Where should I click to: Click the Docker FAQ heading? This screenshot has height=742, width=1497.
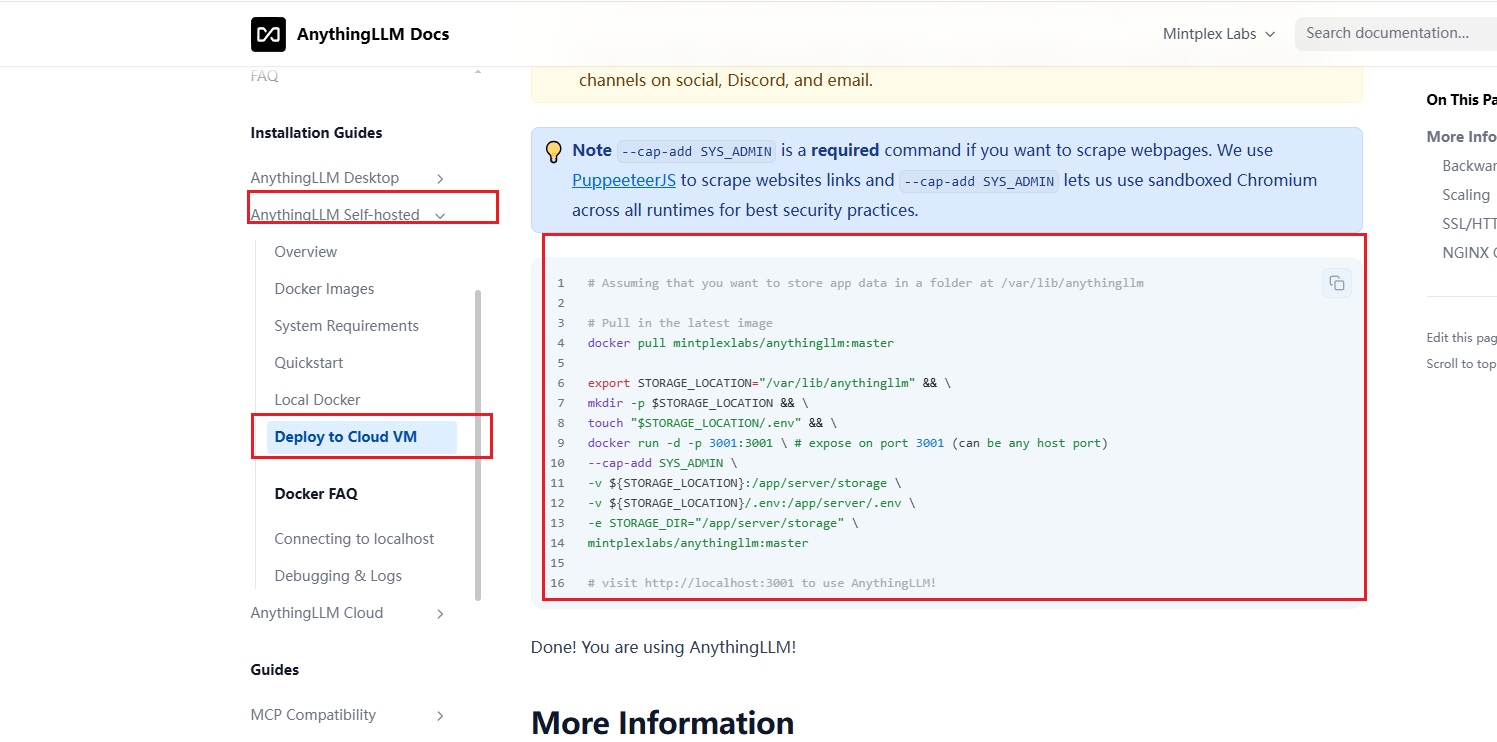pyautogui.click(x=316, y=494)
